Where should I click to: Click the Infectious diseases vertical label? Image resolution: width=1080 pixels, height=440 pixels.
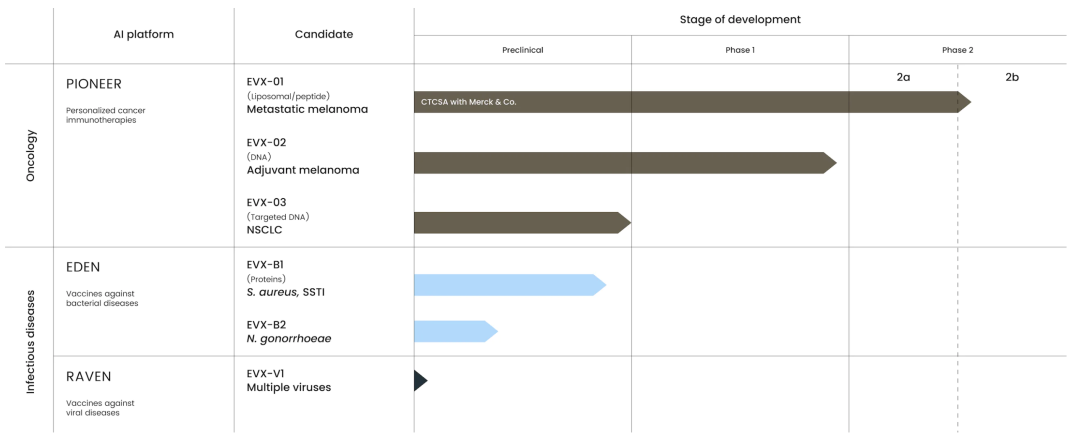[30, 338]
